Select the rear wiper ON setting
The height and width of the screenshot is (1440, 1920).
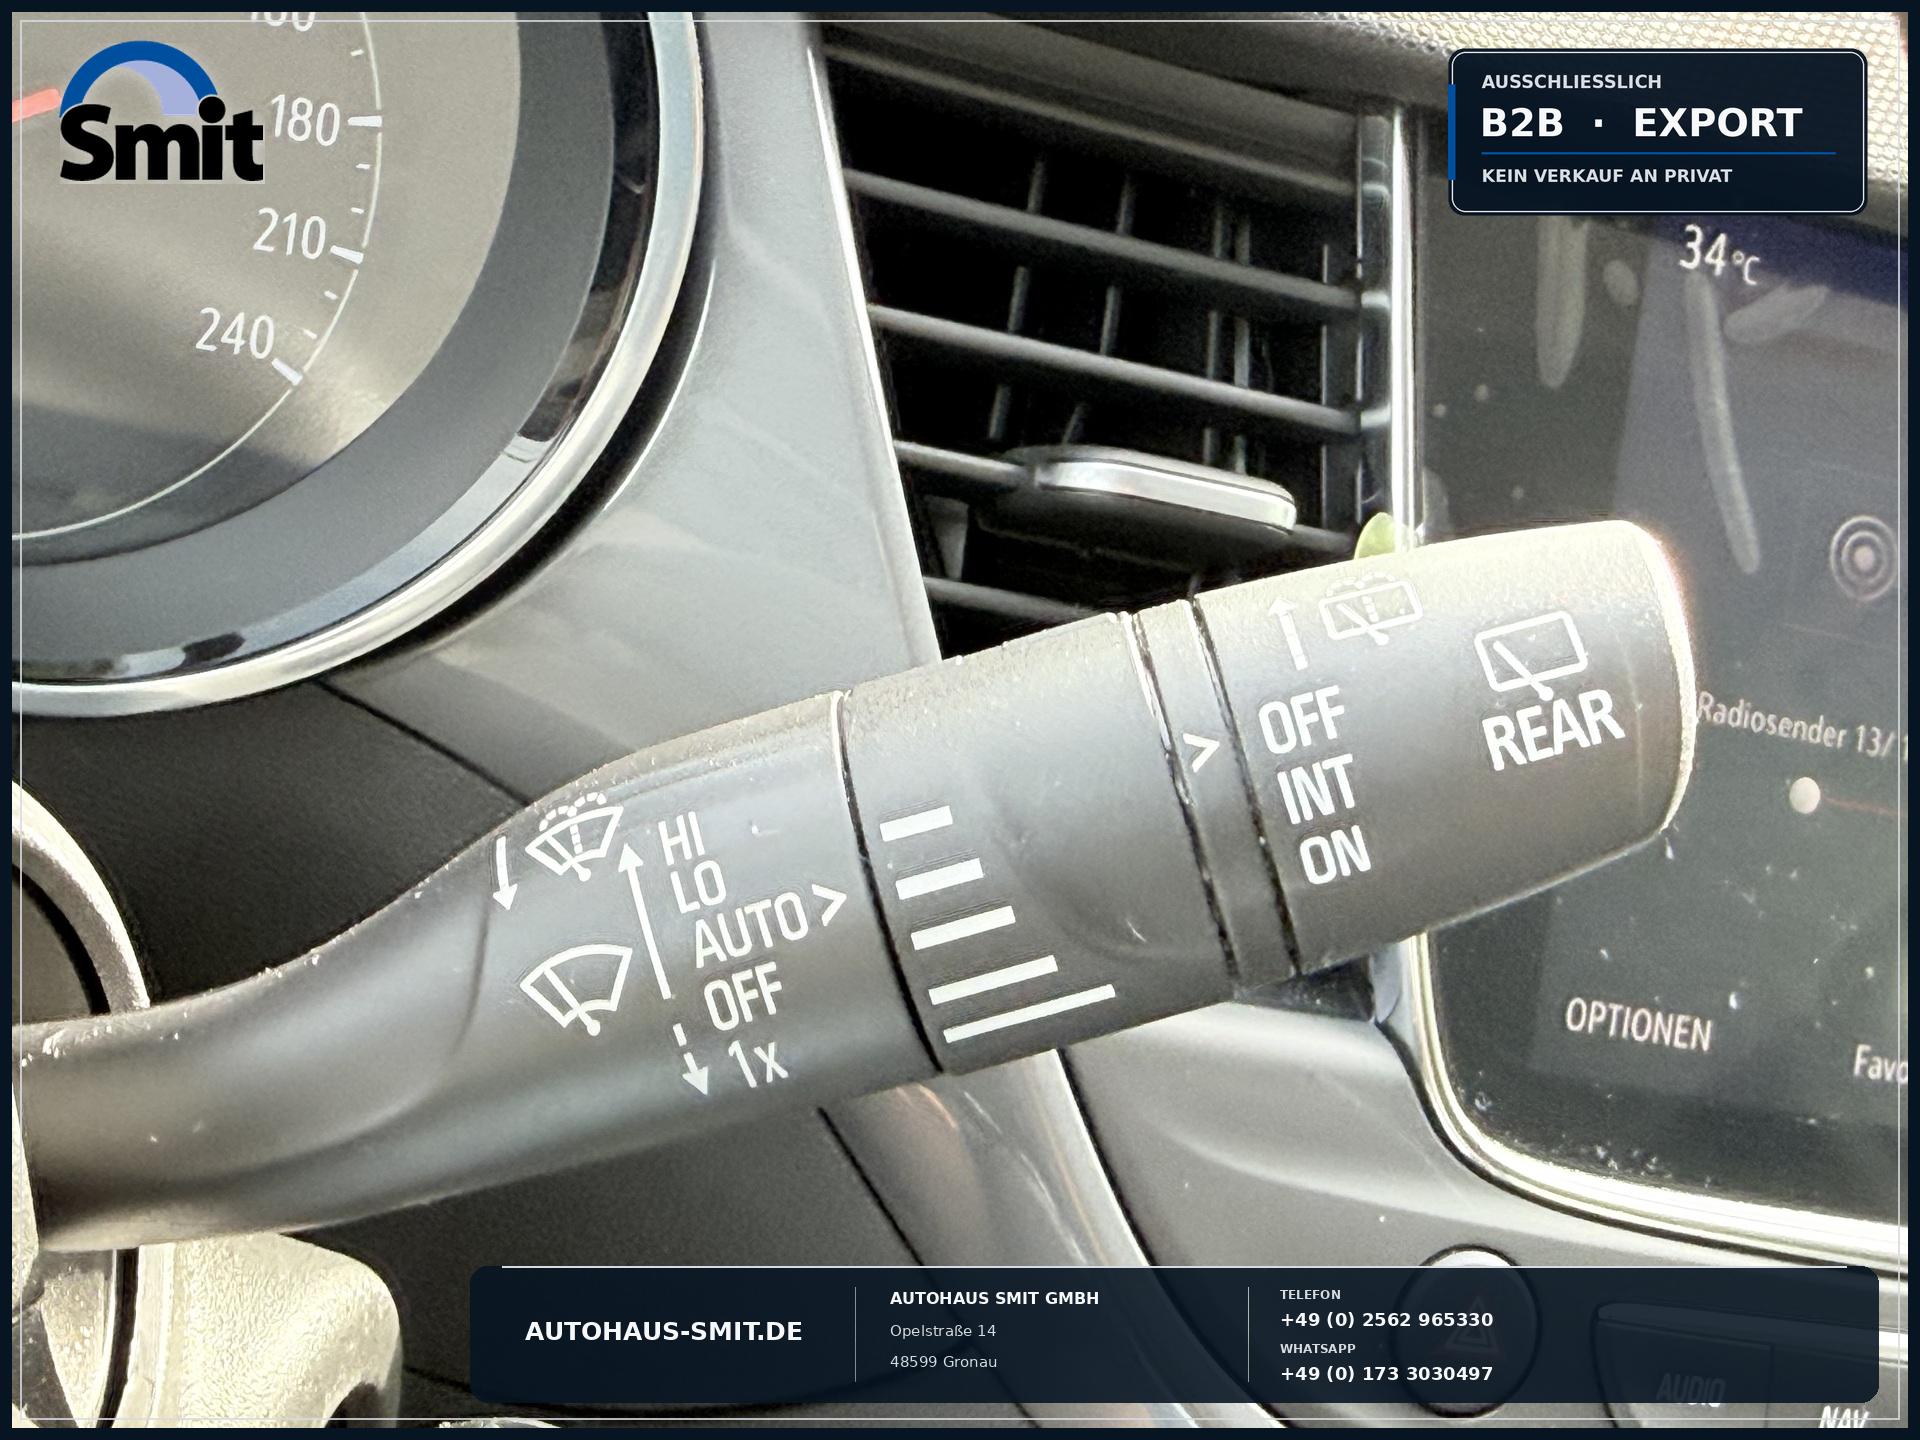(x=1335, y=856)
